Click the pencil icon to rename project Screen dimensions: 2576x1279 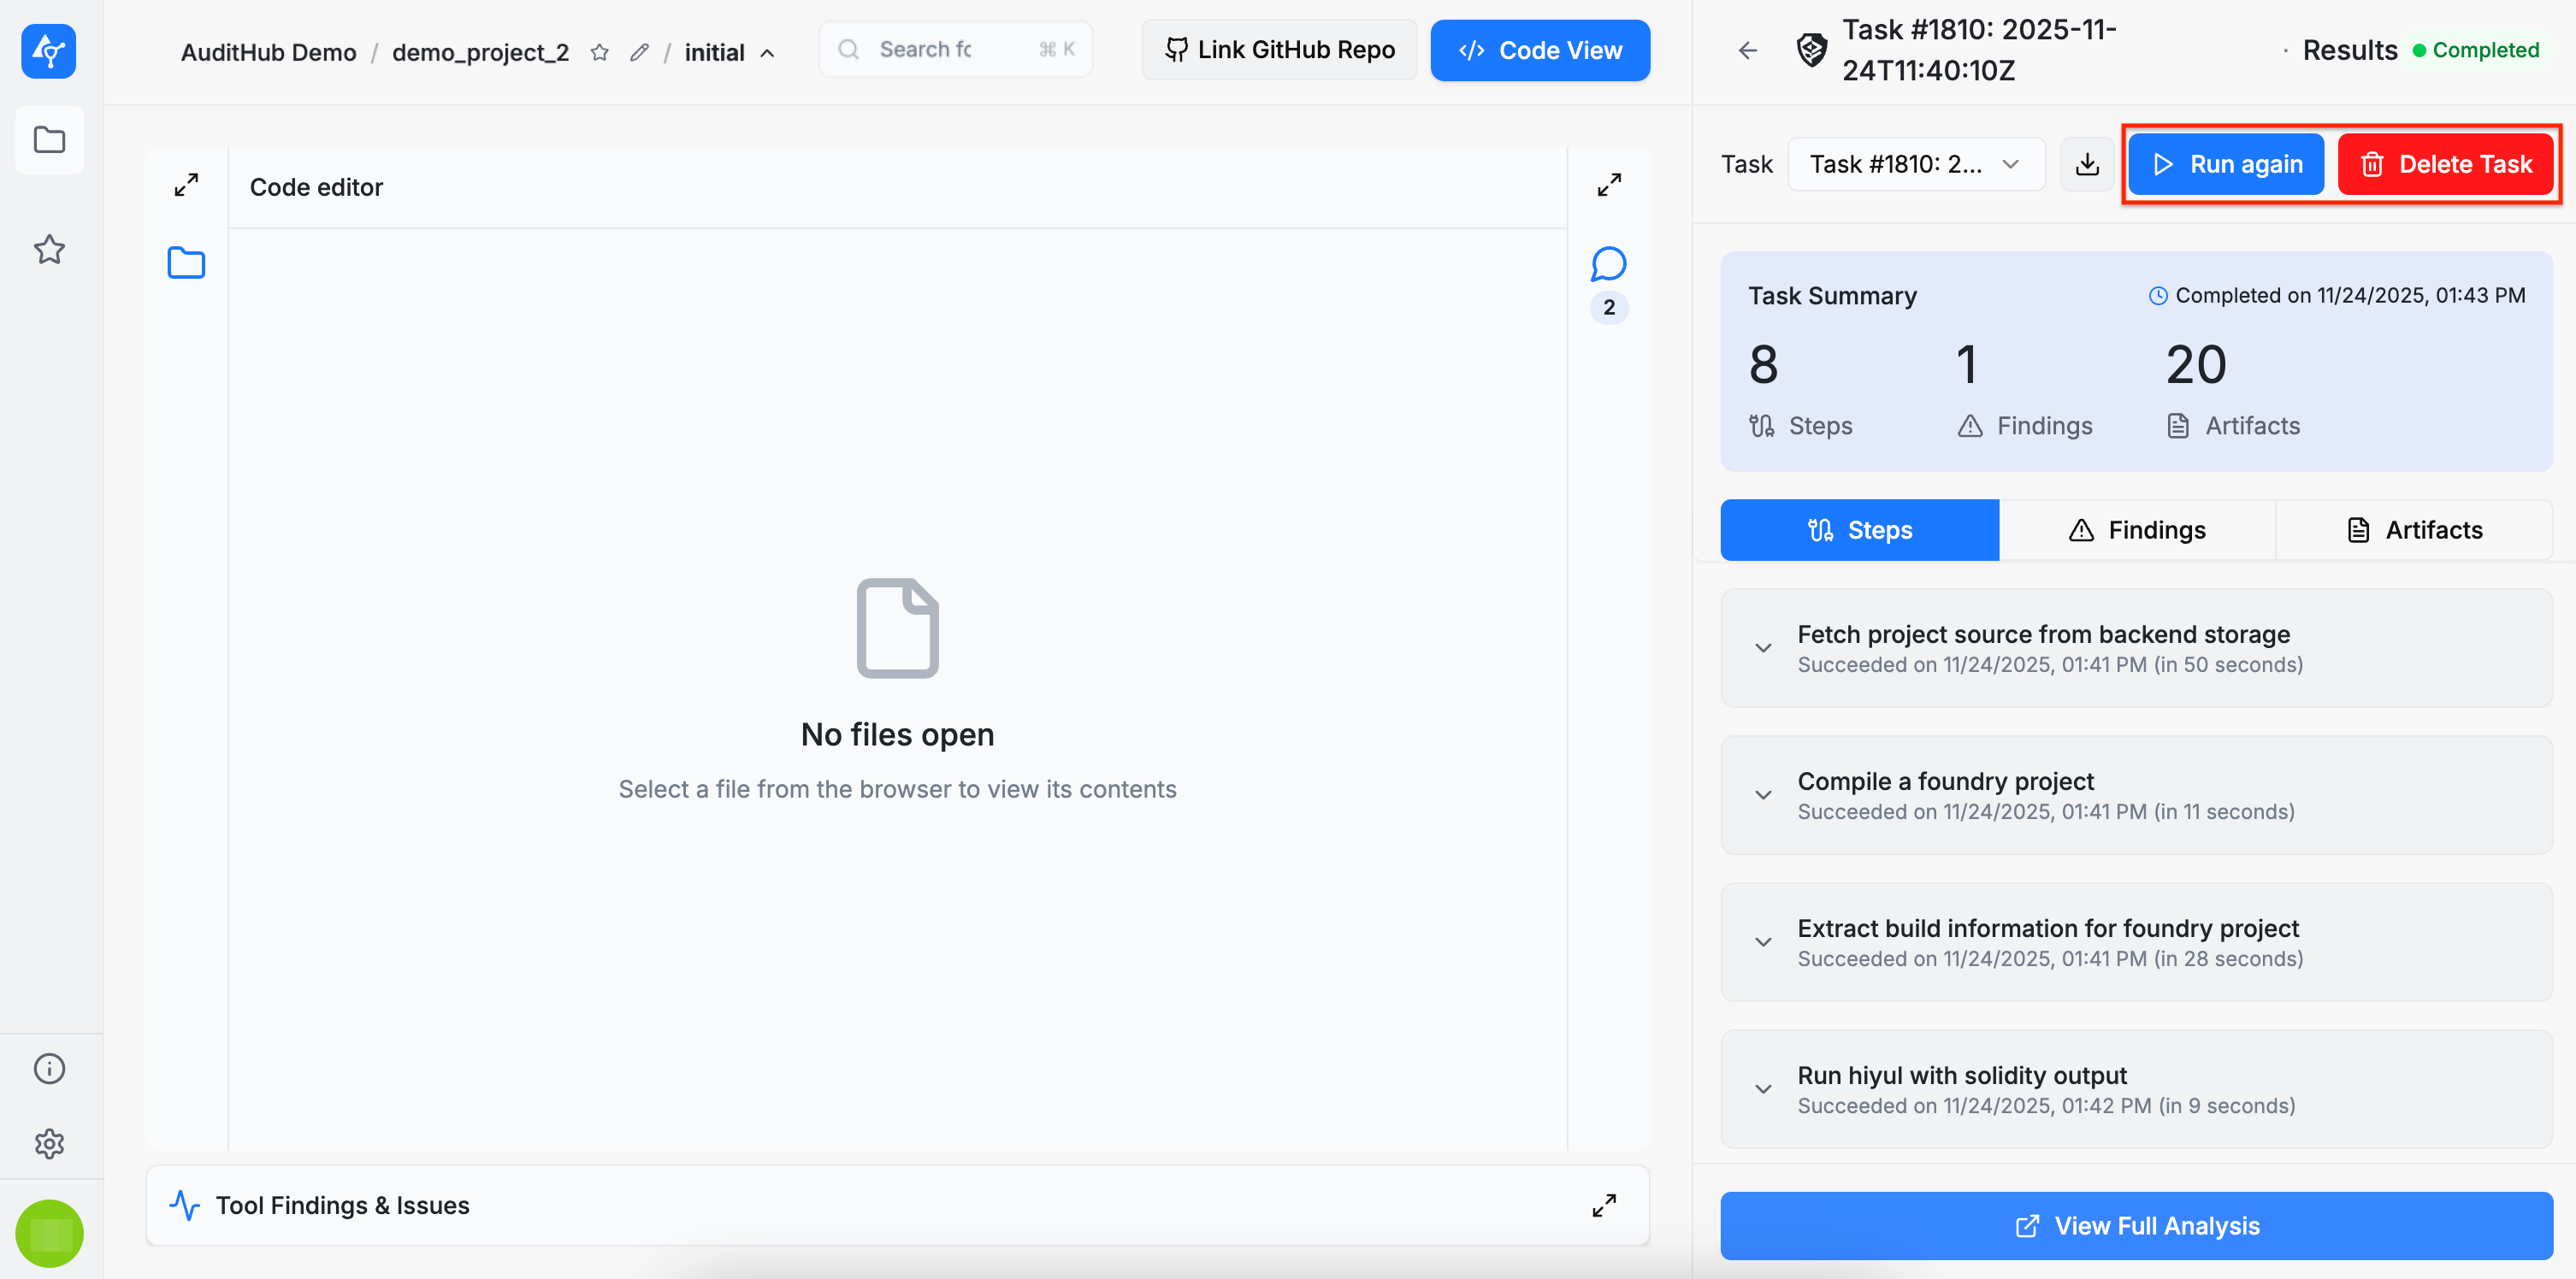coord(639,52)
